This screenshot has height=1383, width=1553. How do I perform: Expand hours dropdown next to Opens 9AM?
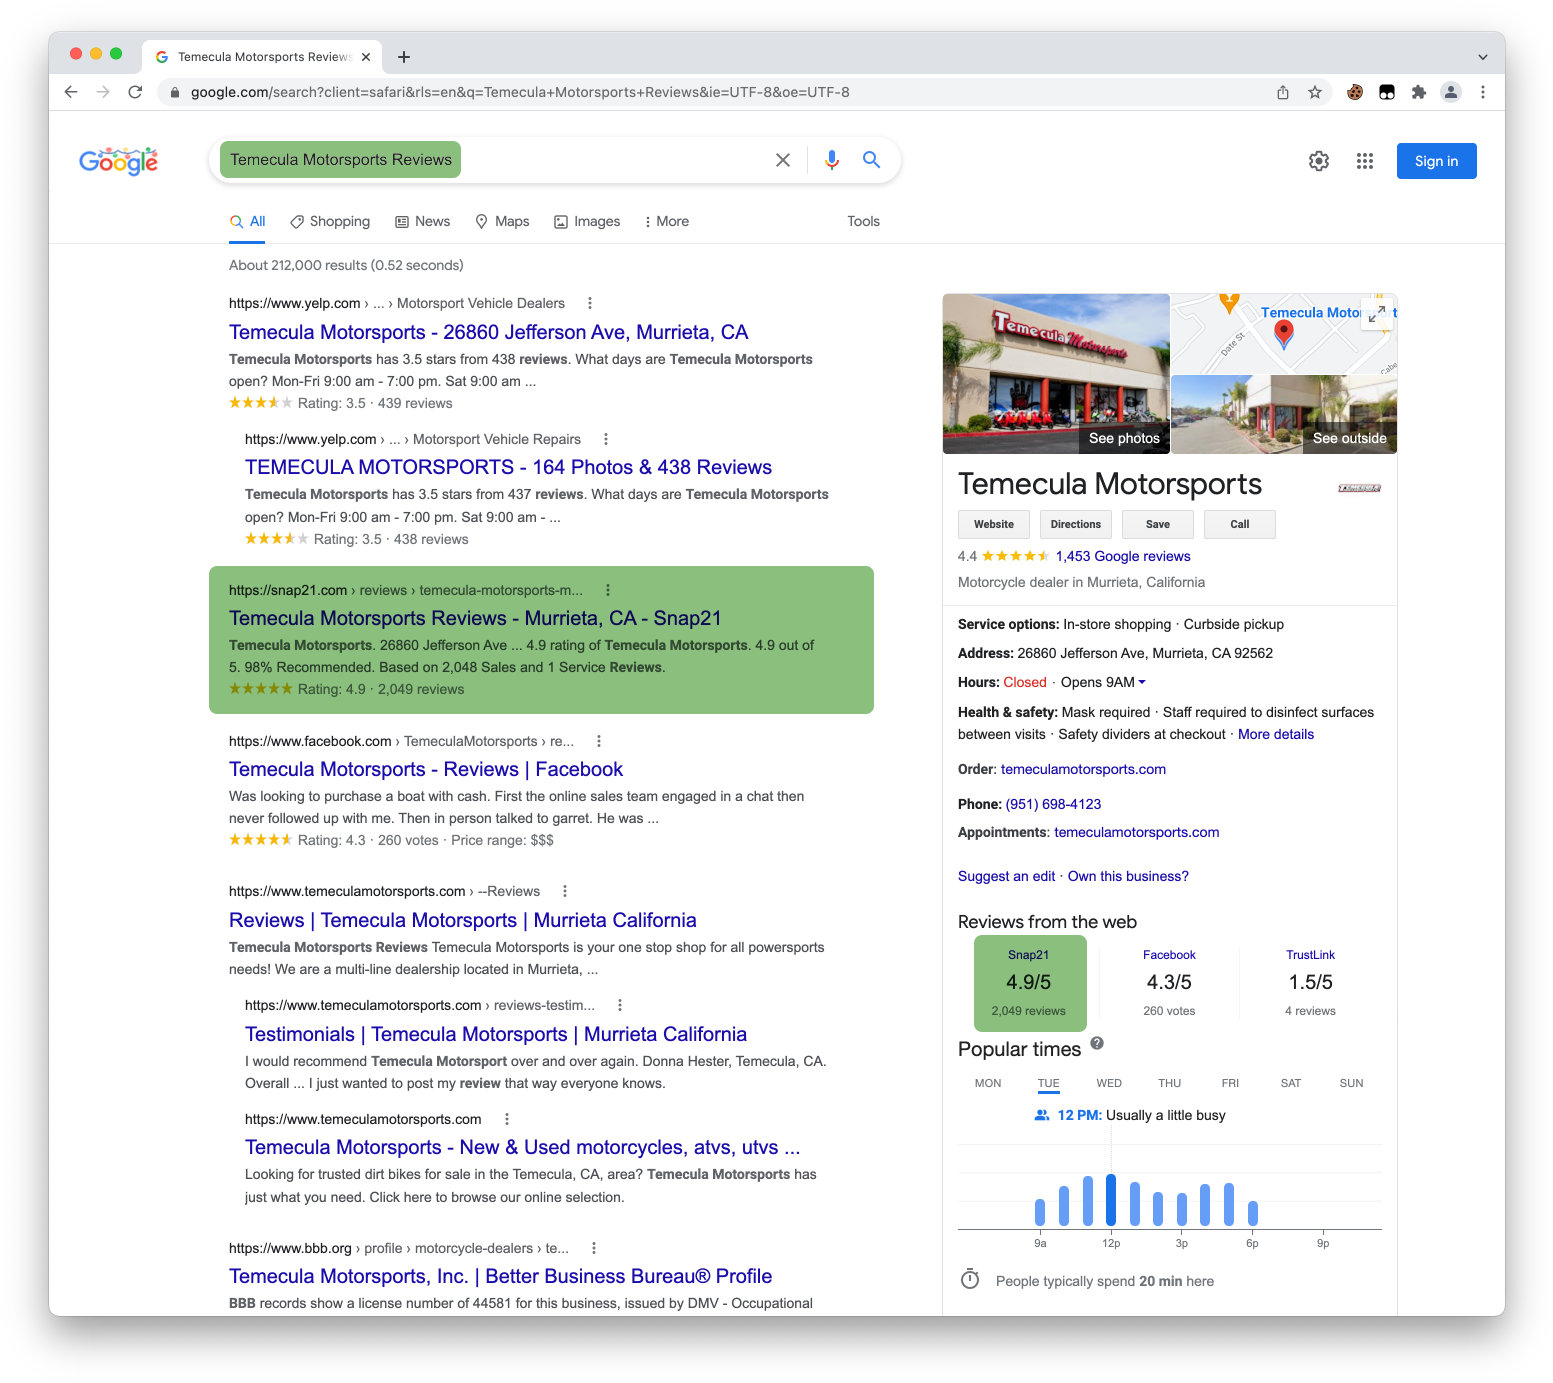tap(1142, 682)
